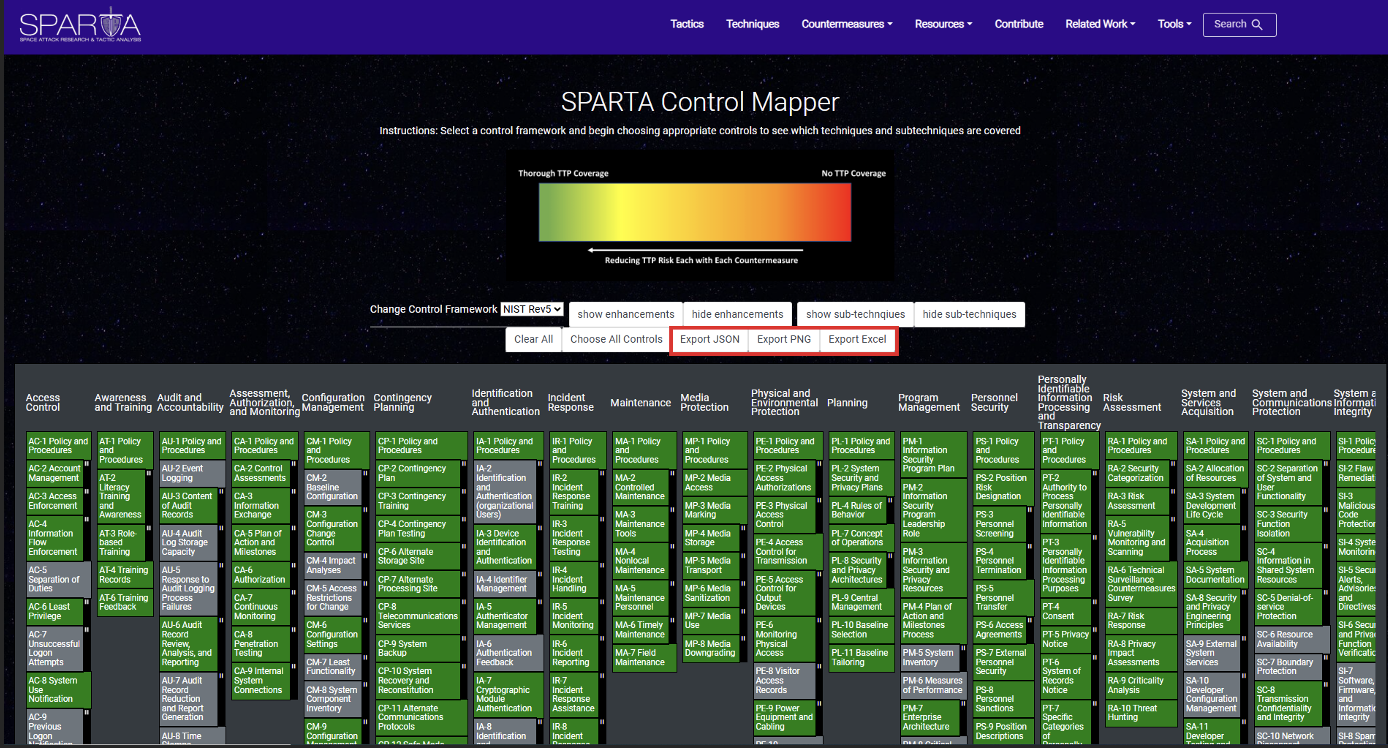Click the Risk Assessment column heading
Image resolution: width=1388 pixels, height=748 pixels.
pyautogui.click(x=1132, y=402)
